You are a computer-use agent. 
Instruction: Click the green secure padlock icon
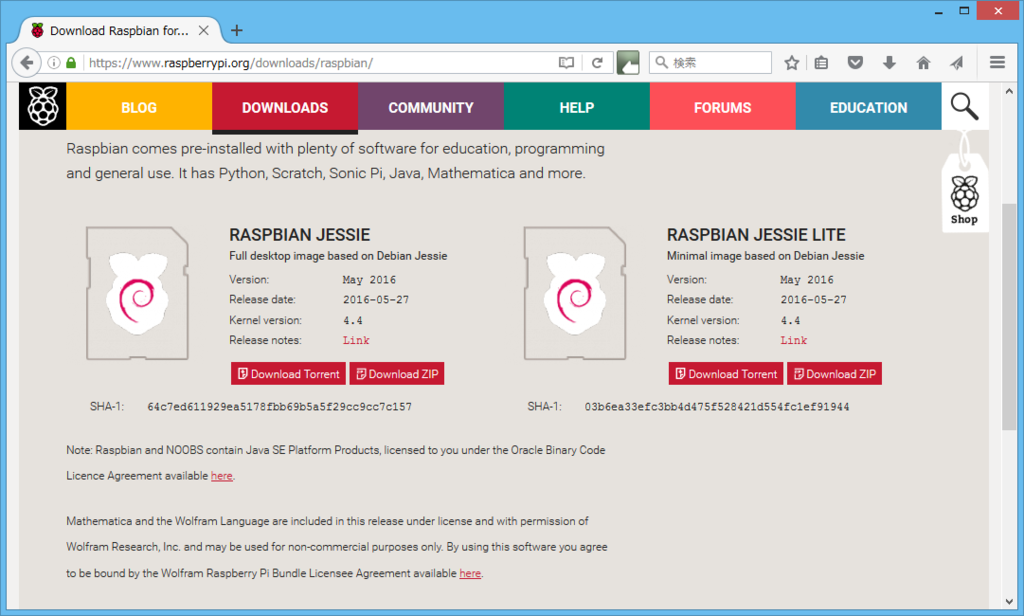click(x=71, y=63)
